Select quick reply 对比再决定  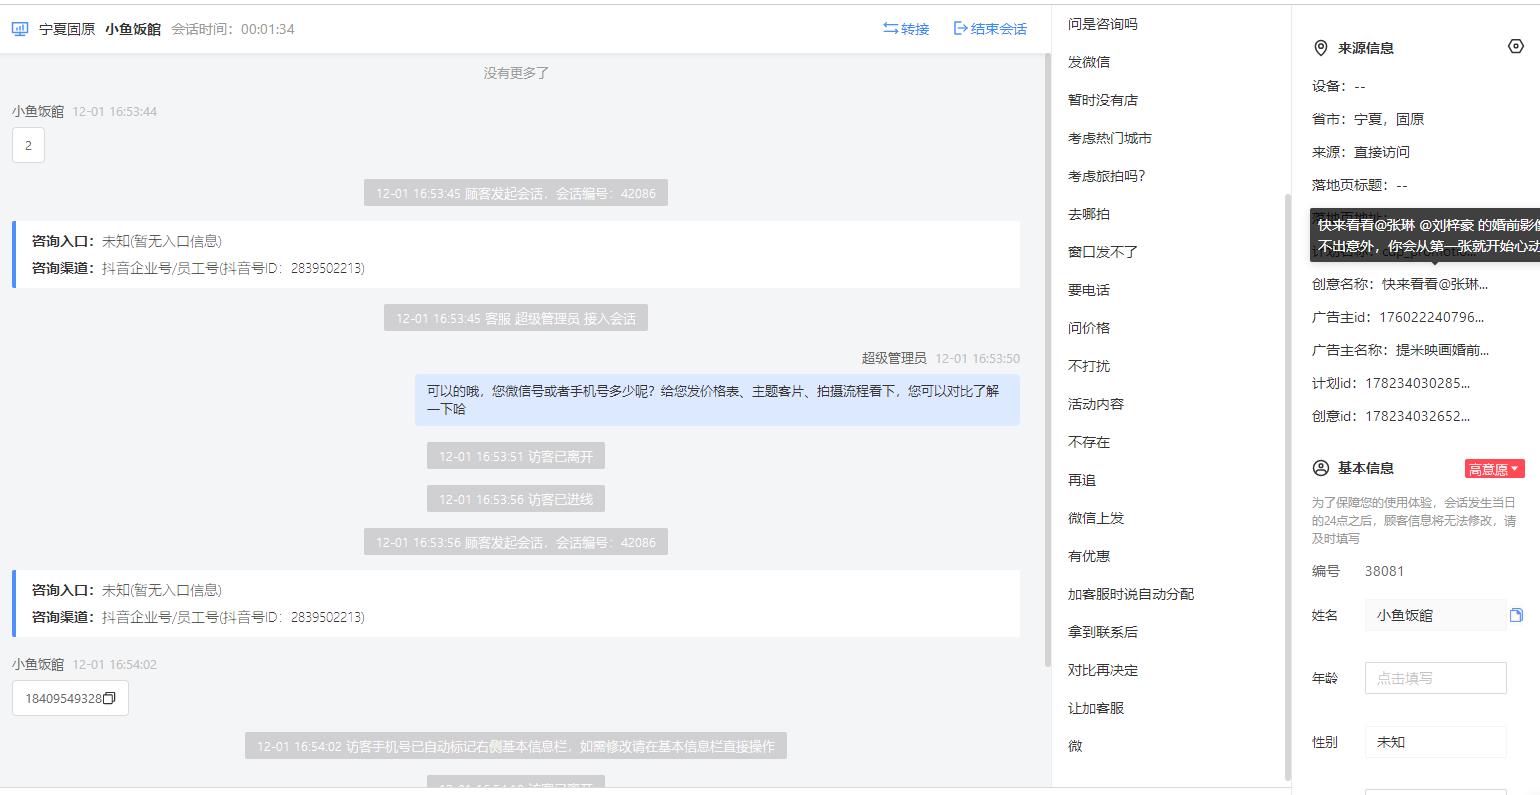point(1102,670)
